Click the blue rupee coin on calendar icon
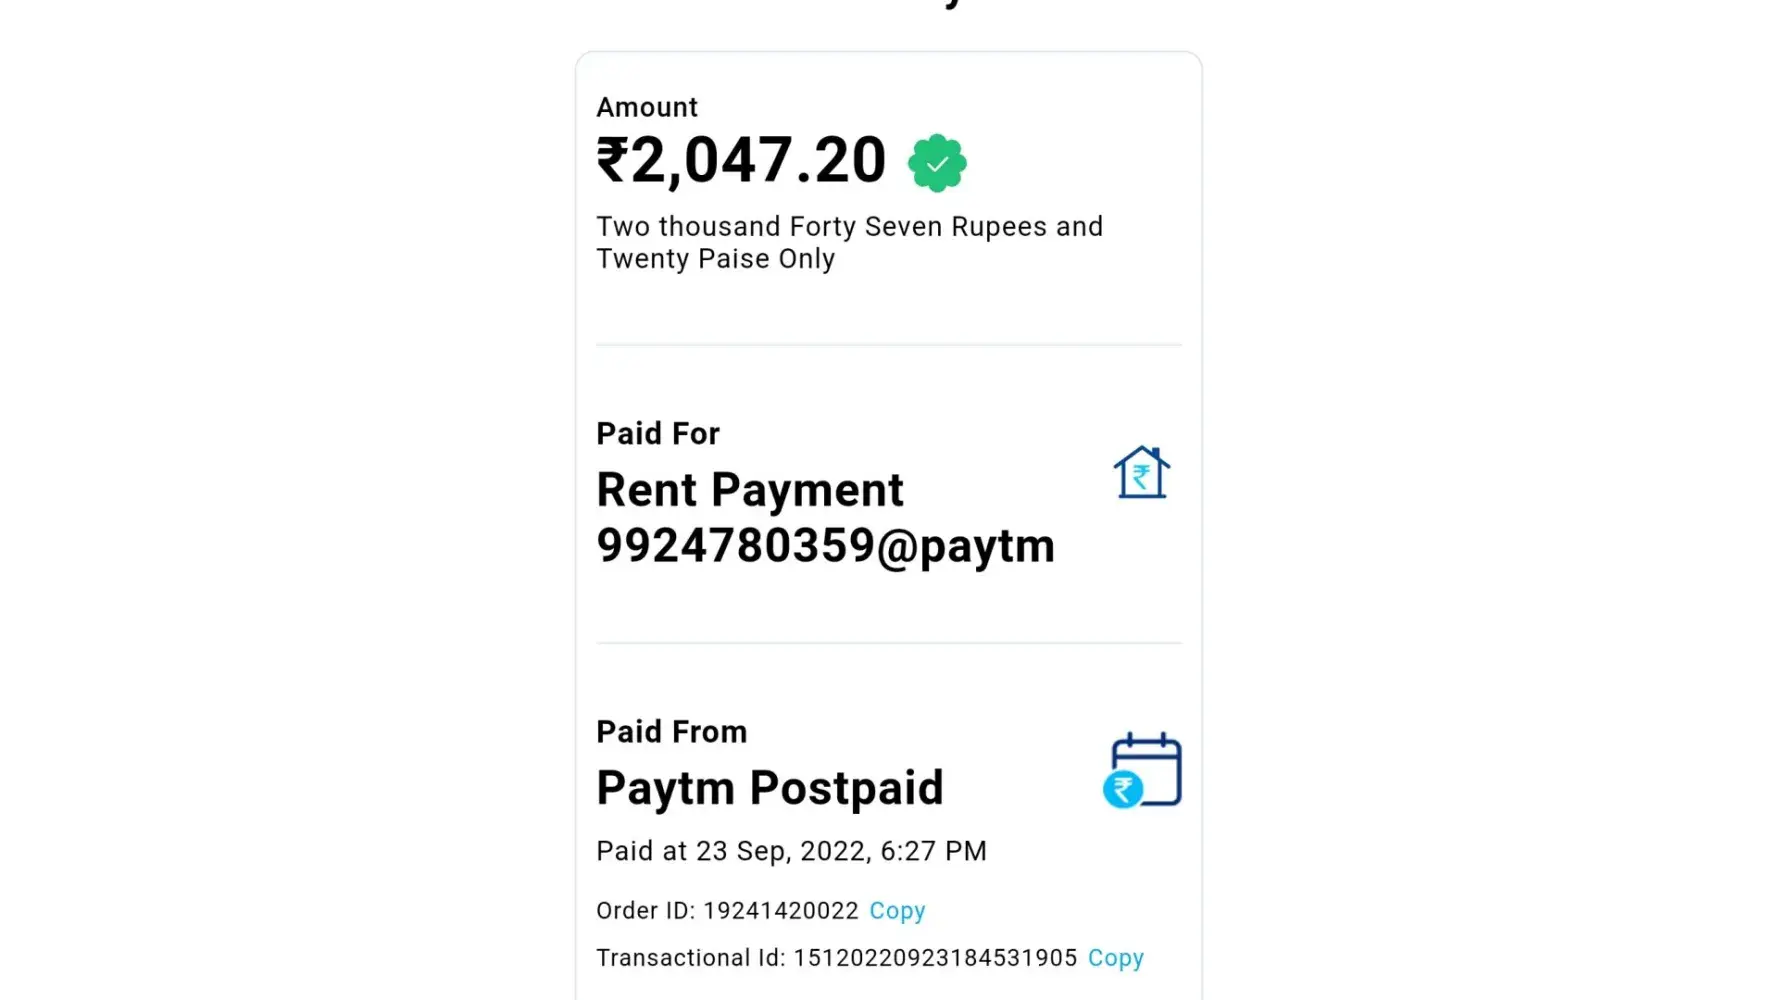 coord(1123,790)
